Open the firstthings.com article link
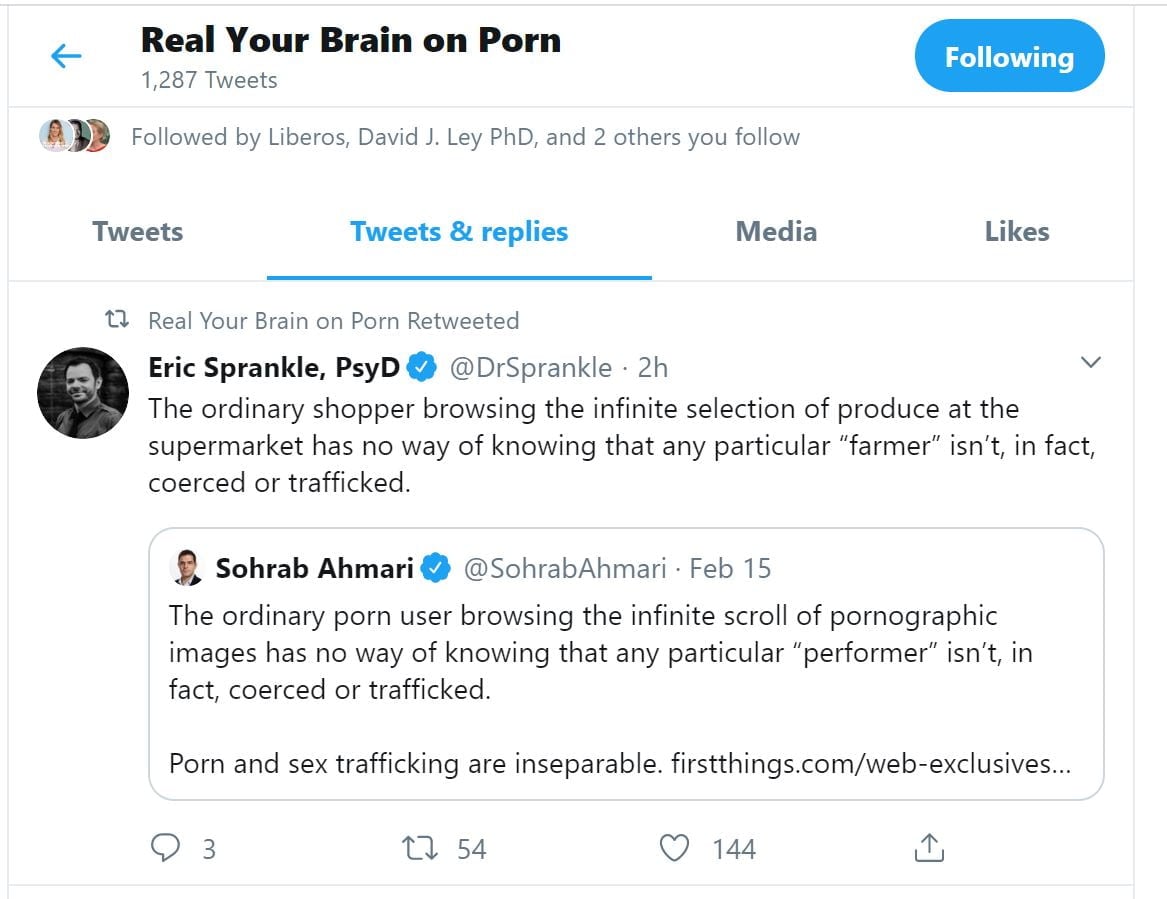The height and width of the screenshot is (899, 1167). pos(870,764)
